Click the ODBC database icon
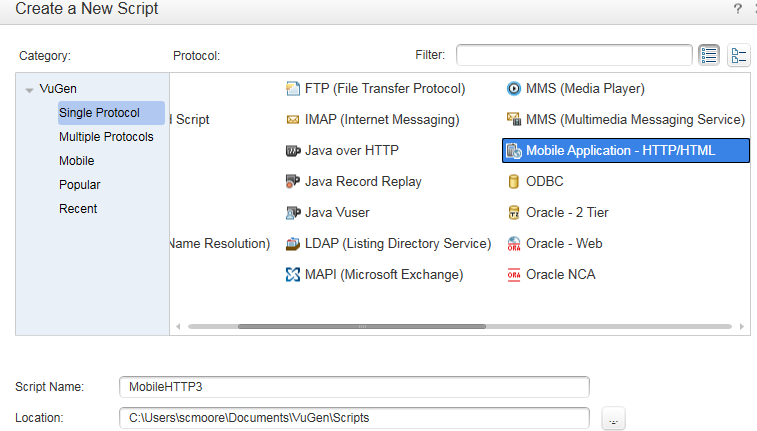The width and height of the screenshot is (757, 431). [514, 182]
